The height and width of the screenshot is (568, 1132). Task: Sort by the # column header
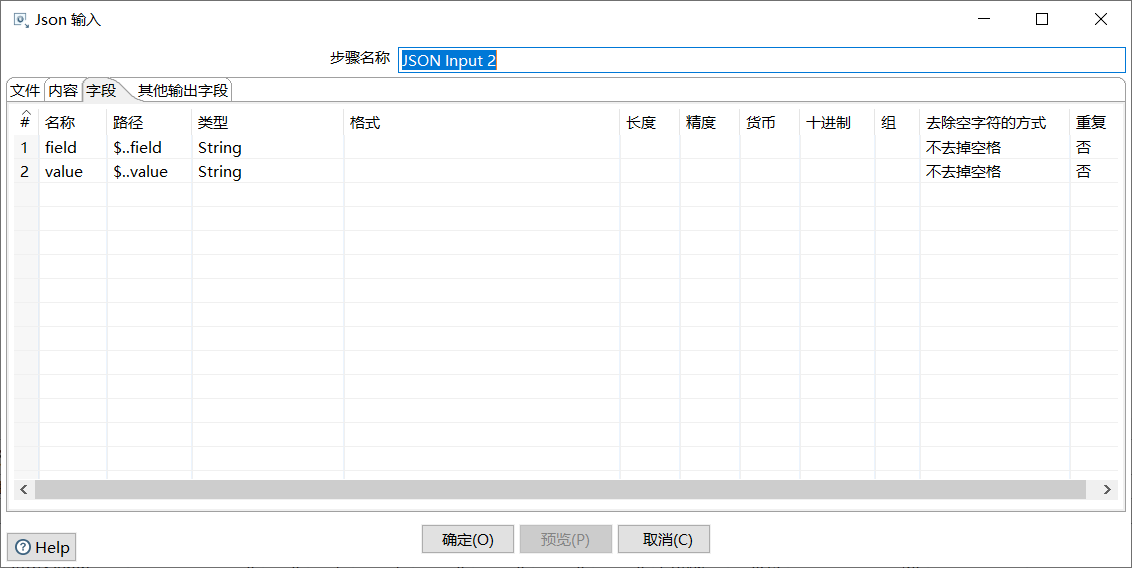pyautogui.click(x=26, y=122)
